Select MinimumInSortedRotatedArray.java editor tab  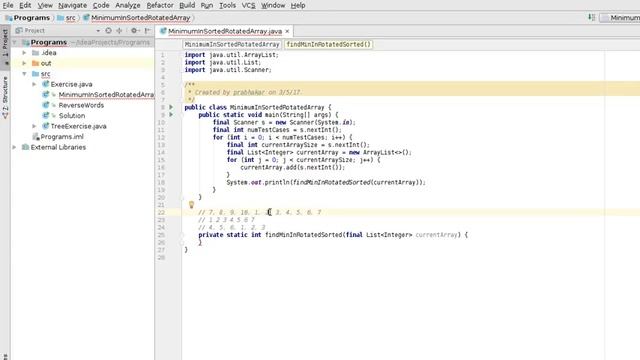coord(224,31)
